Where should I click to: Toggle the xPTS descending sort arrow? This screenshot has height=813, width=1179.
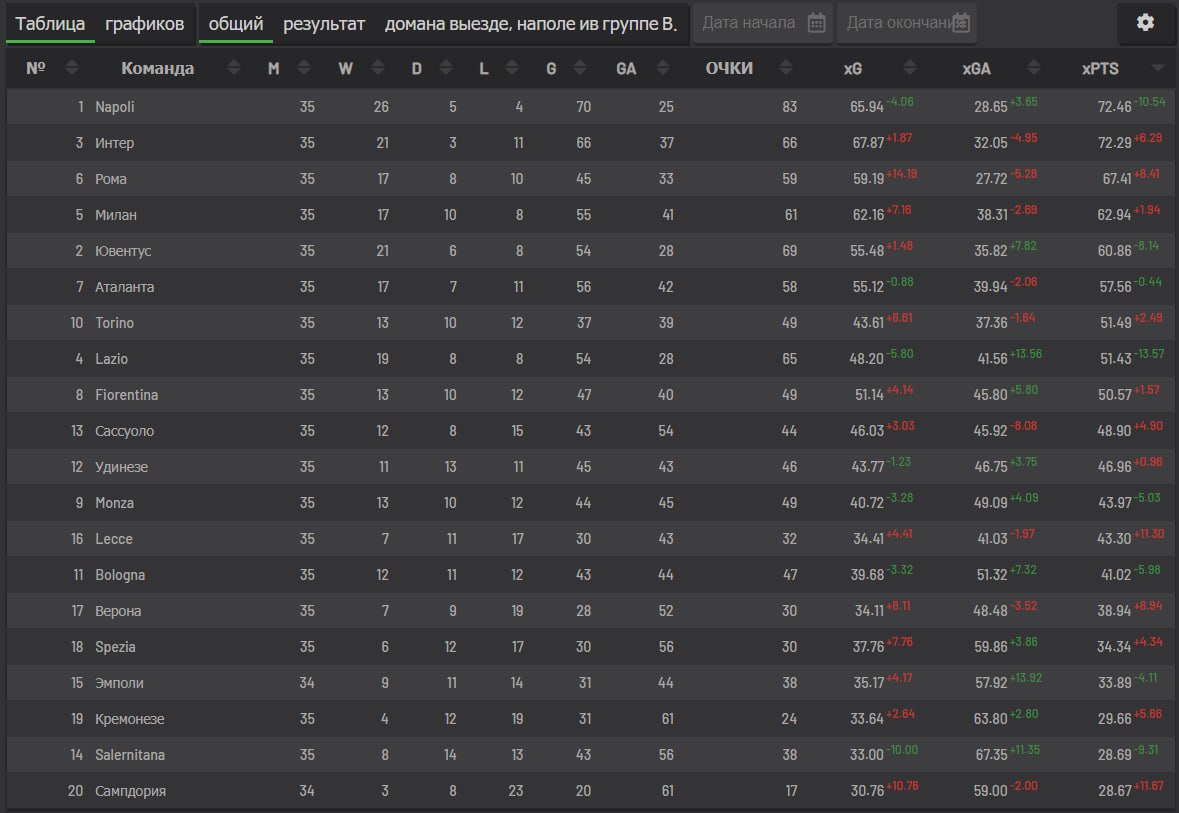[x=1158, y=68]
